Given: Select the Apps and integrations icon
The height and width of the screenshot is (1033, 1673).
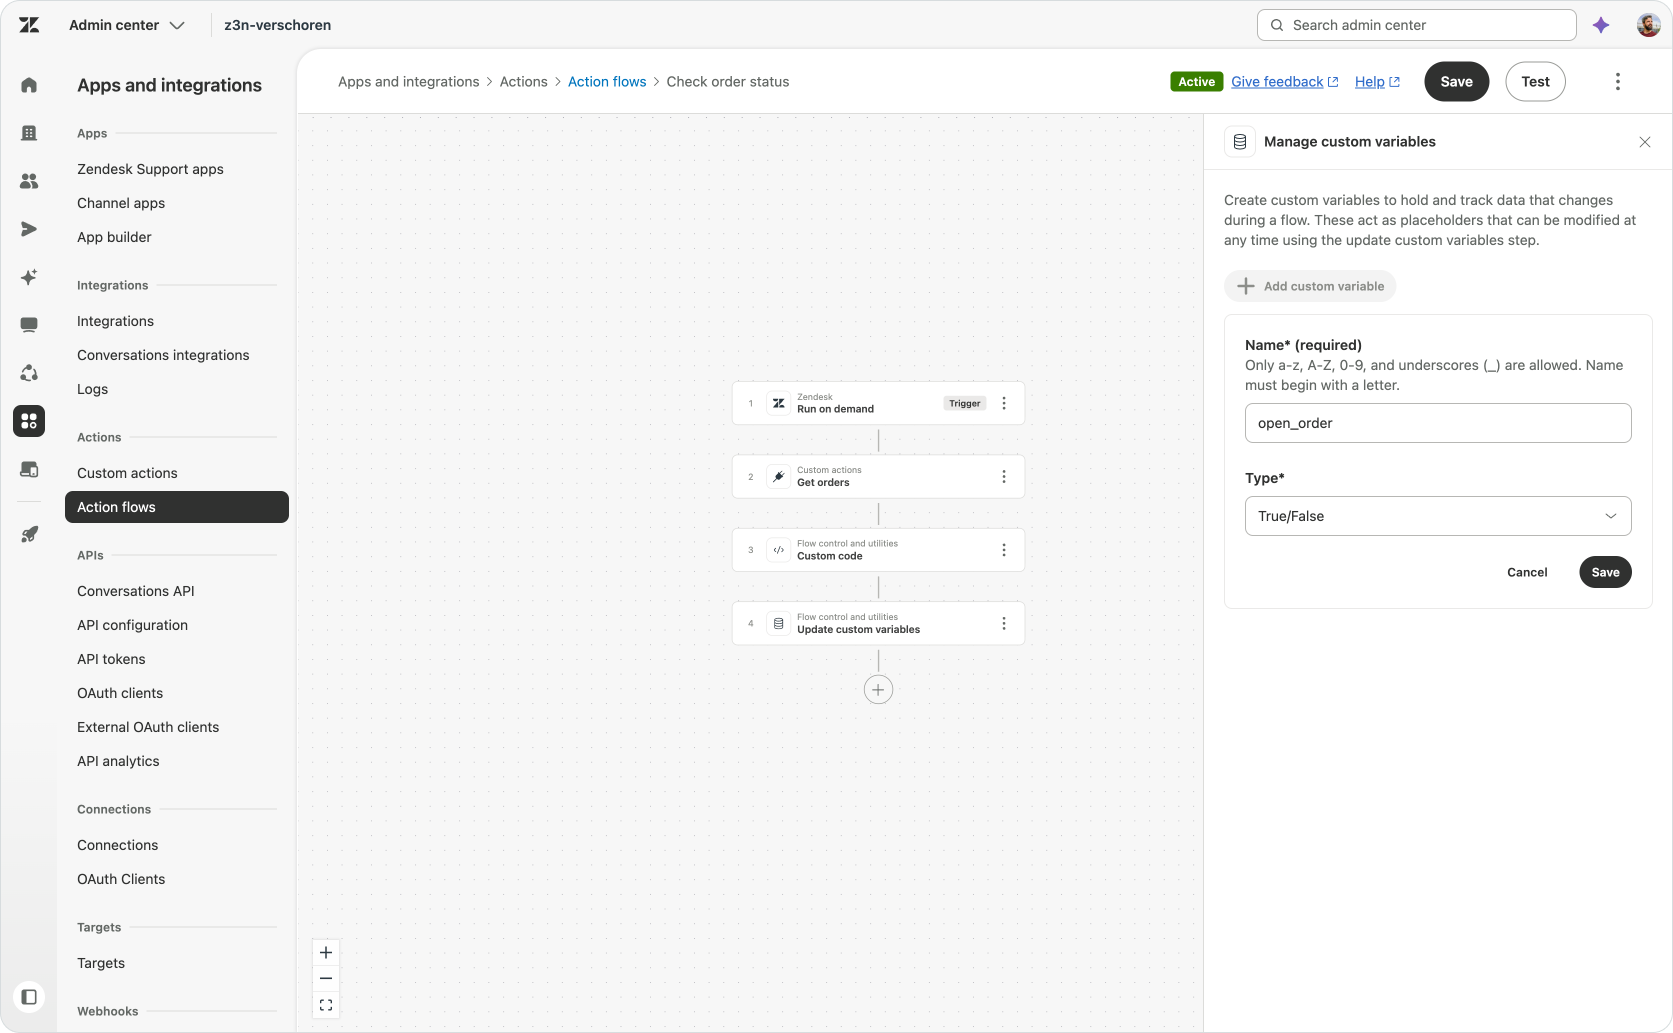Looking at the screenshot, I should point(29,421).
